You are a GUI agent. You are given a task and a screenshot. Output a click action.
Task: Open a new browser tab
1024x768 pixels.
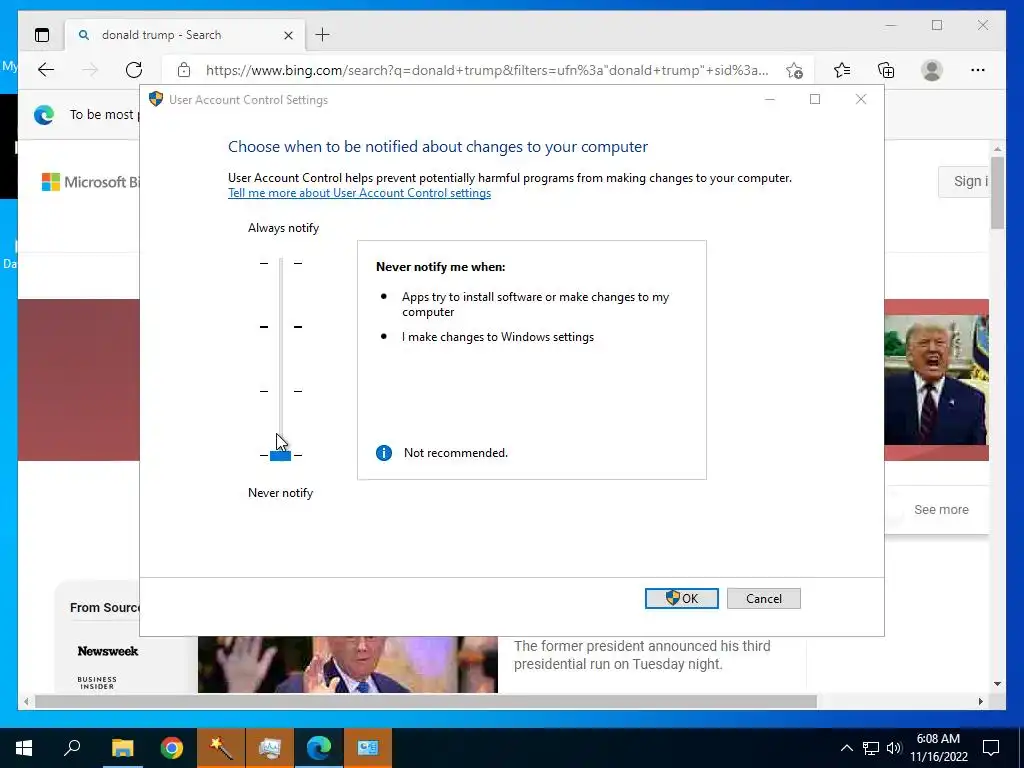(323, 35)
